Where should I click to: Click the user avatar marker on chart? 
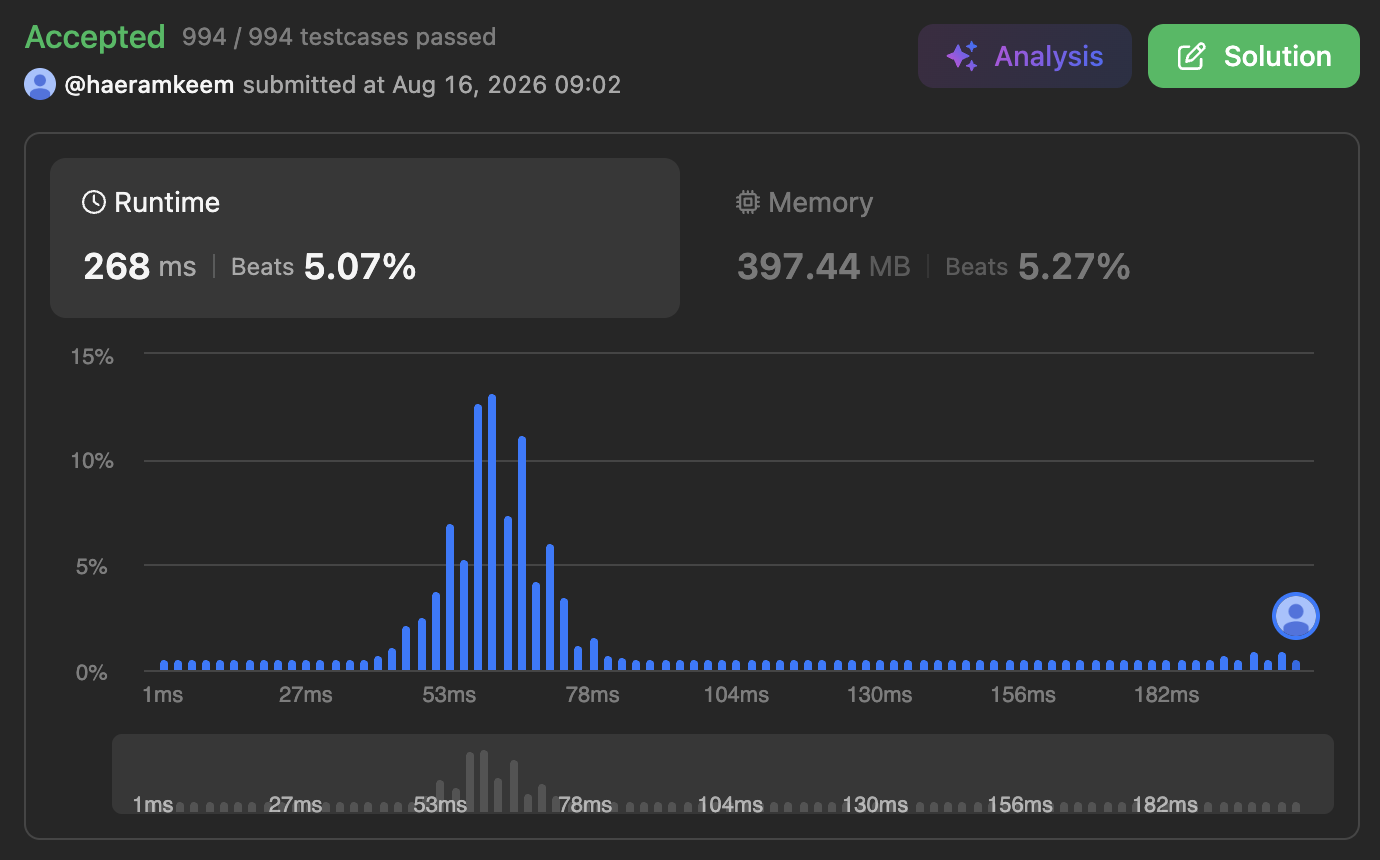tap(1296, 616)
